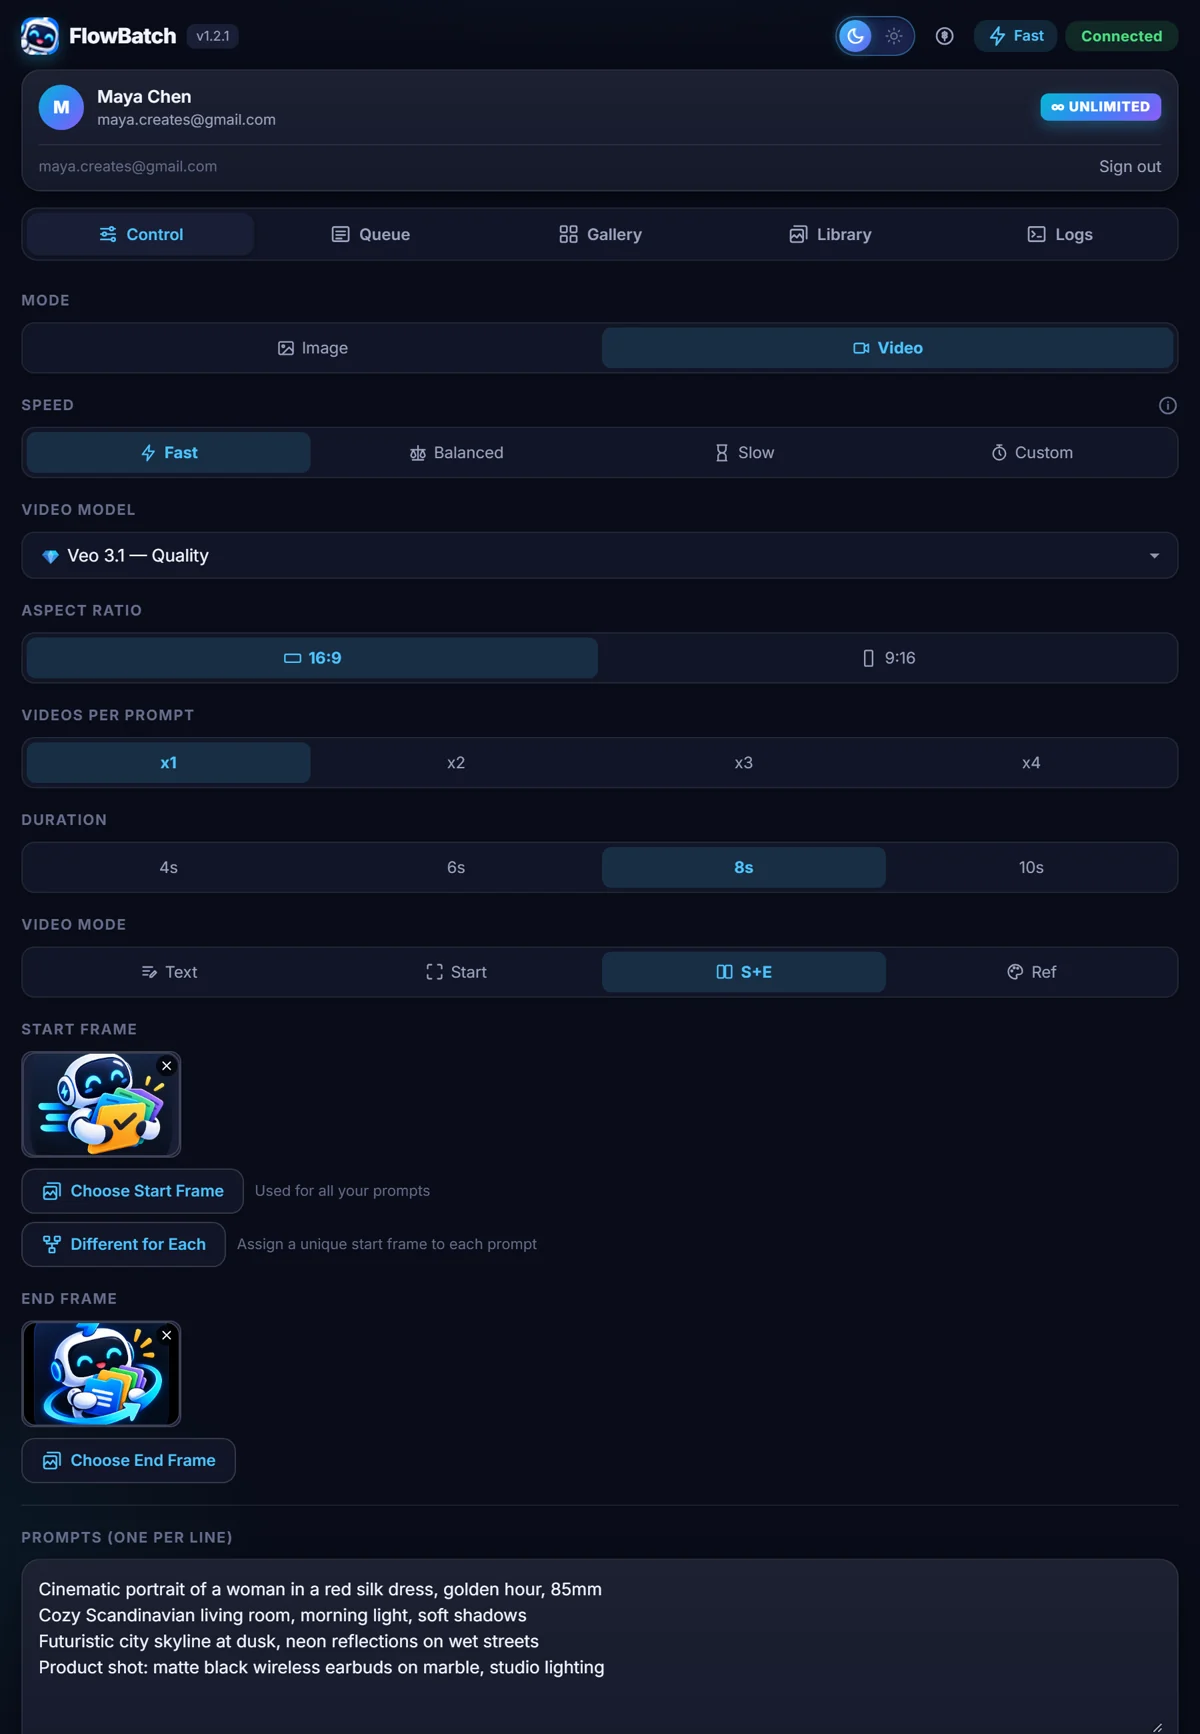The width and height of the screenshot is (1200, 1734).
Task: Open the Logs tab
Action: (1060, 234)
